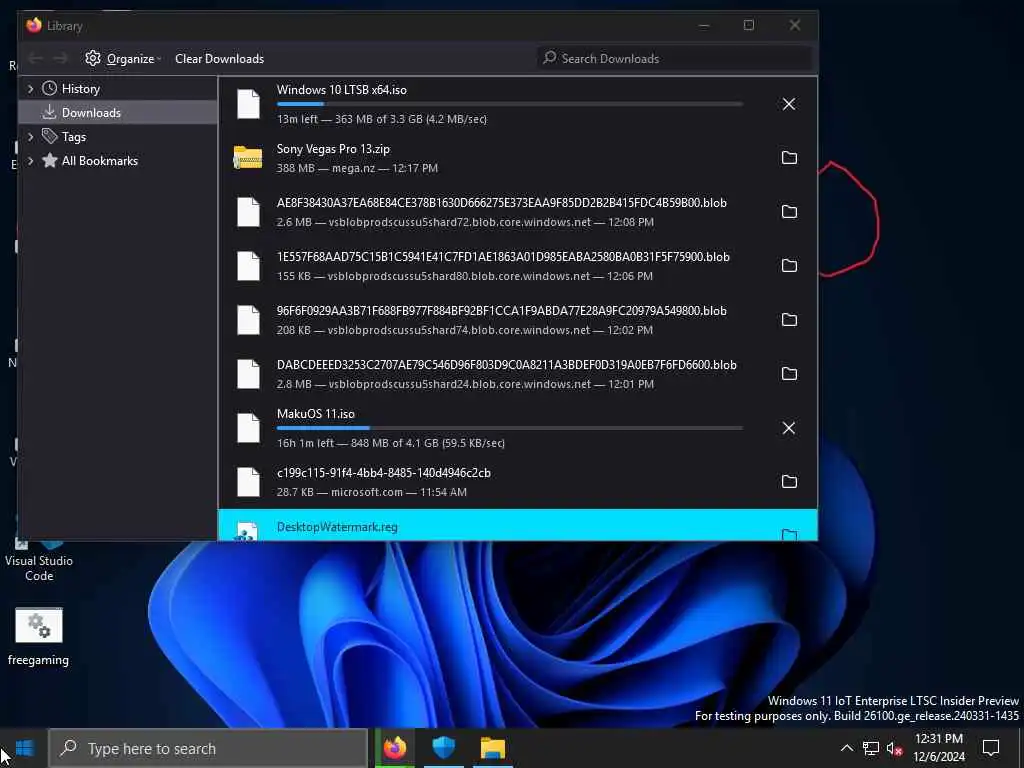
Task: Expand the Tags tree node
Action: pos(30,136)
